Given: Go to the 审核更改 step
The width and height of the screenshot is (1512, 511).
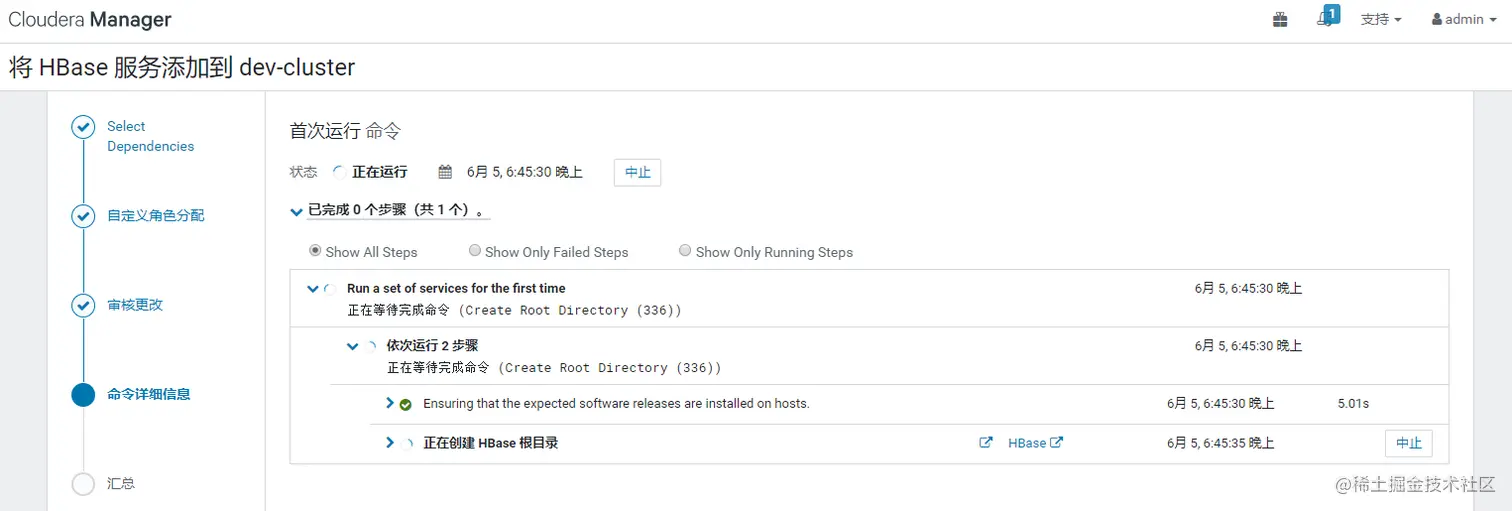Looking at the screenshot, I should click(x=135, y=305).
